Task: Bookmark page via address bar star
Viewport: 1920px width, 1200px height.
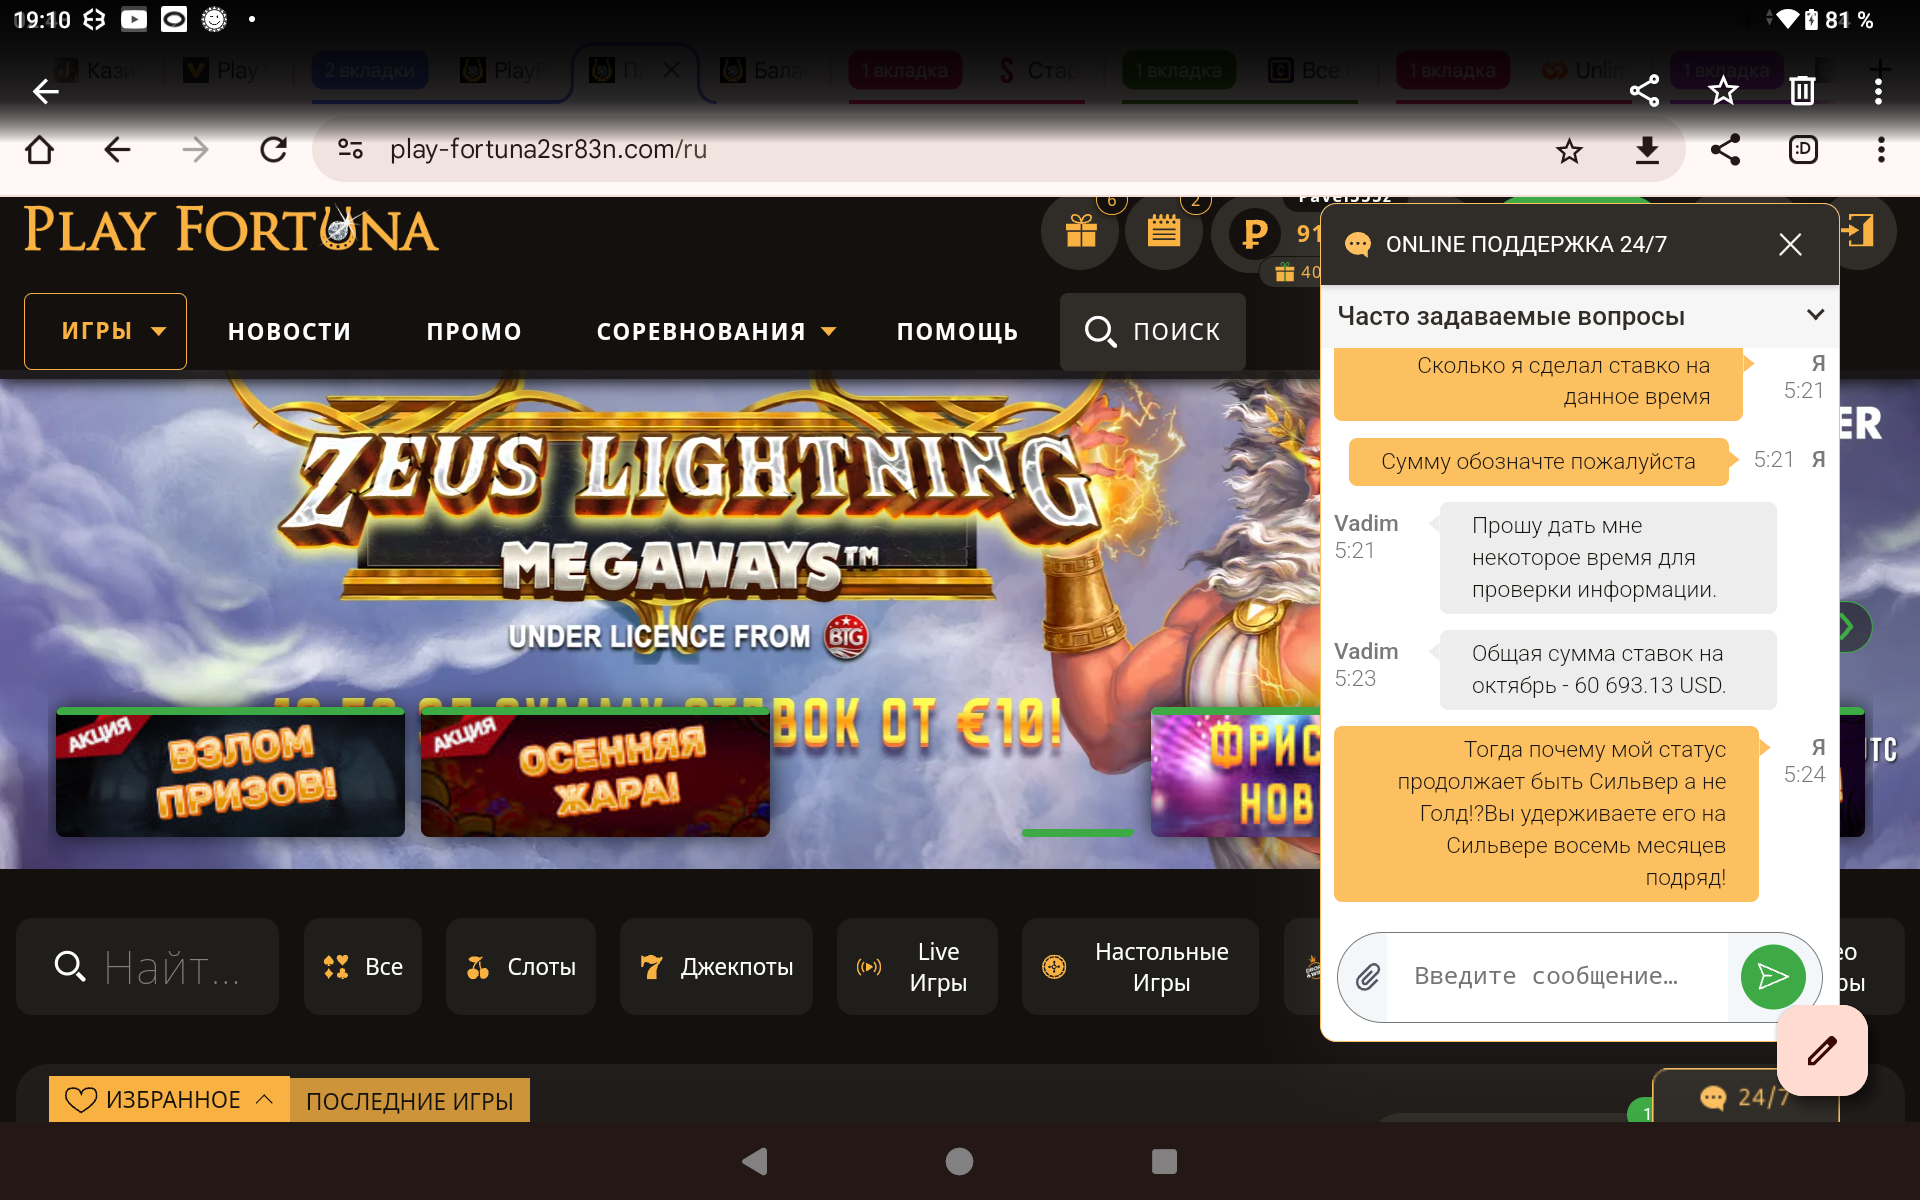Action: pos(1568,150)
